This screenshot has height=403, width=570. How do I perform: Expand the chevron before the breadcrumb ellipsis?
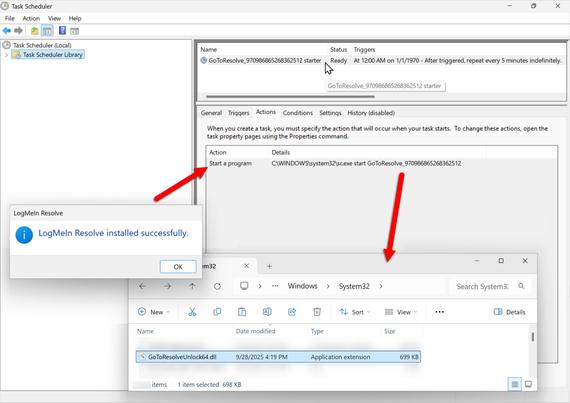point(260,286)
